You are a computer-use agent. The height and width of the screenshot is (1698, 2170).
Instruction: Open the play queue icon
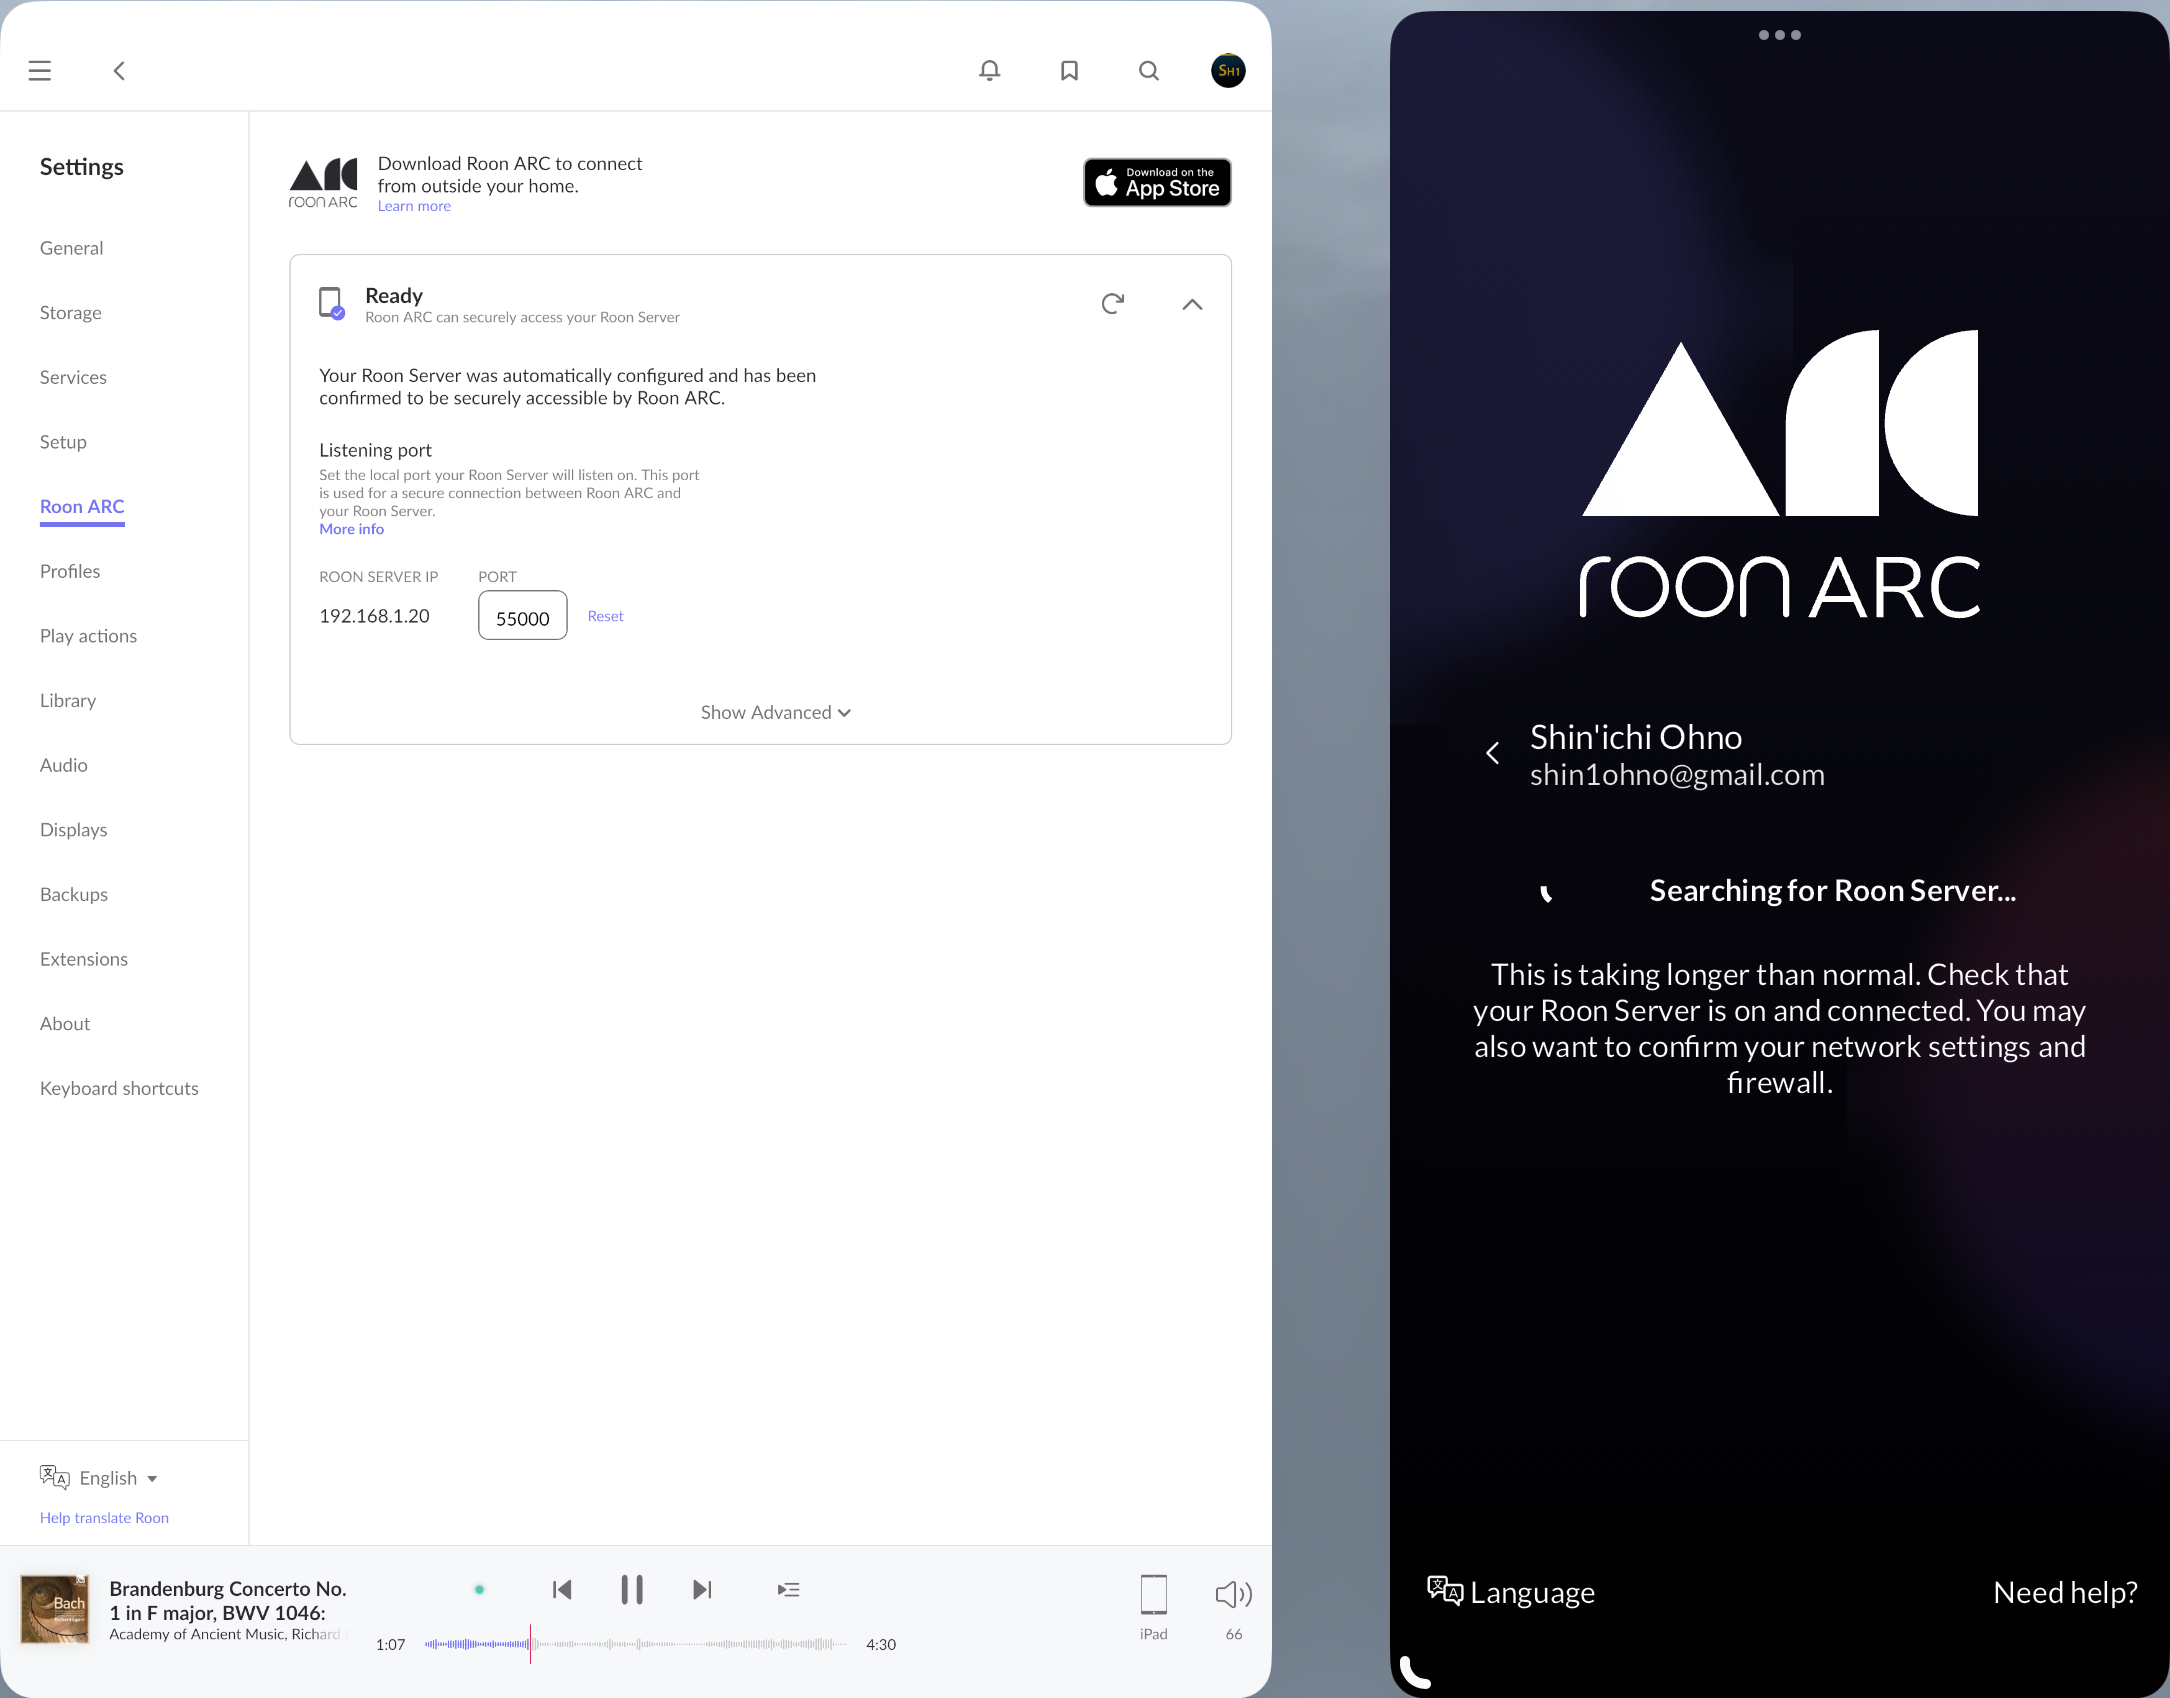coord(788,1590)
